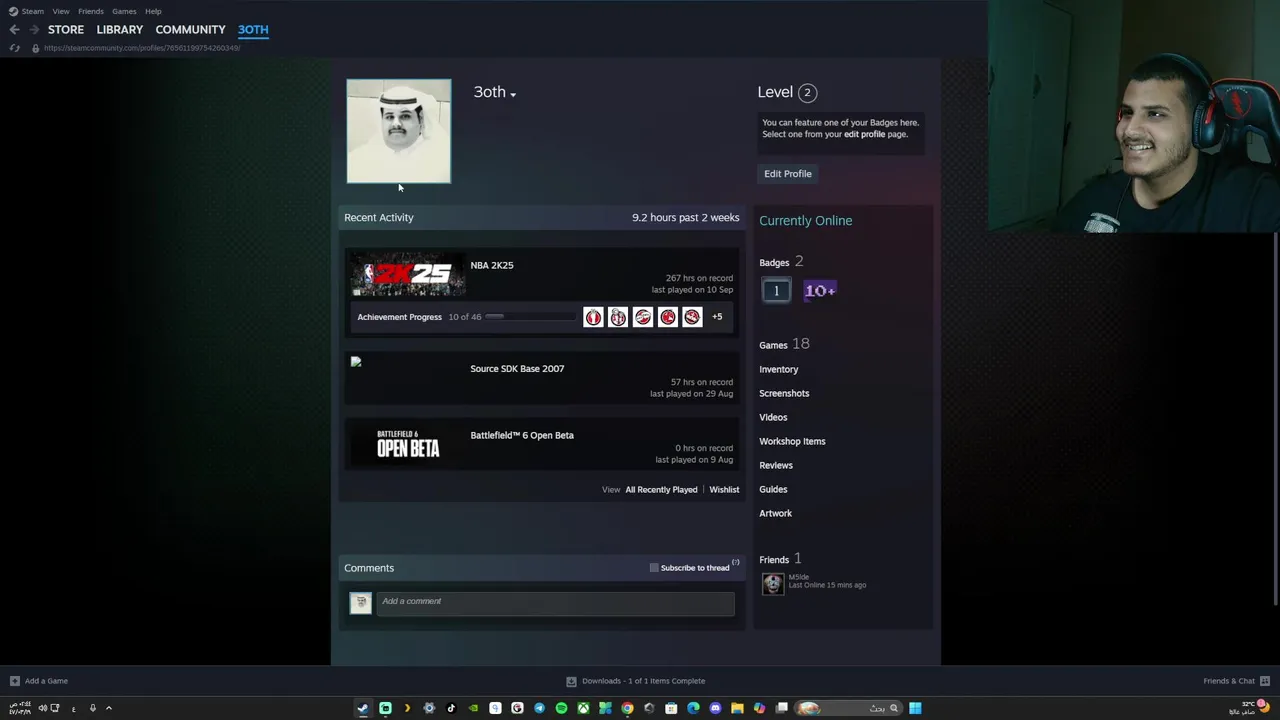The height and width of the screenshot is (720, 1280).
Task: Open the Source SDK Base 2007 title
Action: click(x=517, y=369)
